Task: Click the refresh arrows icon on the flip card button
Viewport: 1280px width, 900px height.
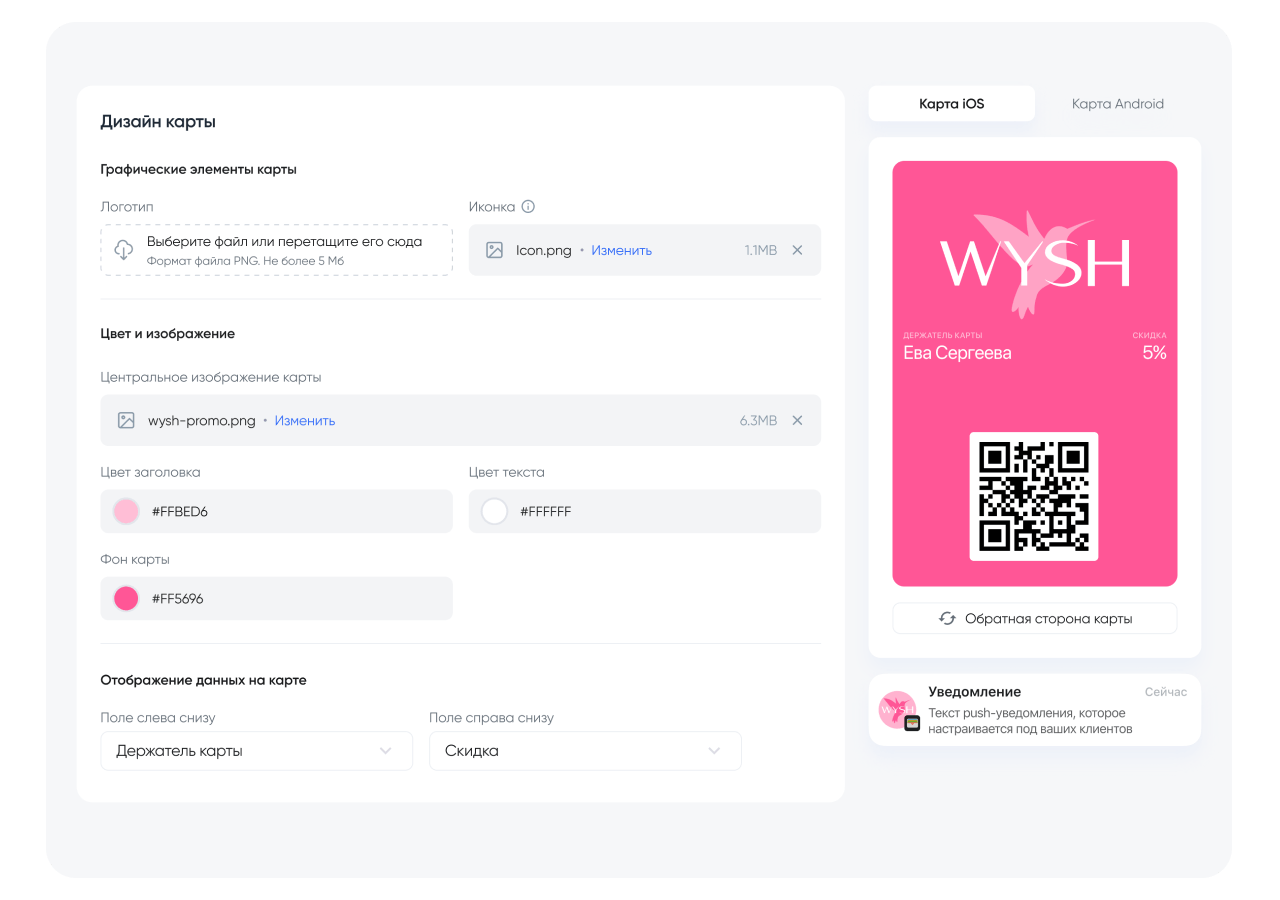Action: tap(947, 619)
